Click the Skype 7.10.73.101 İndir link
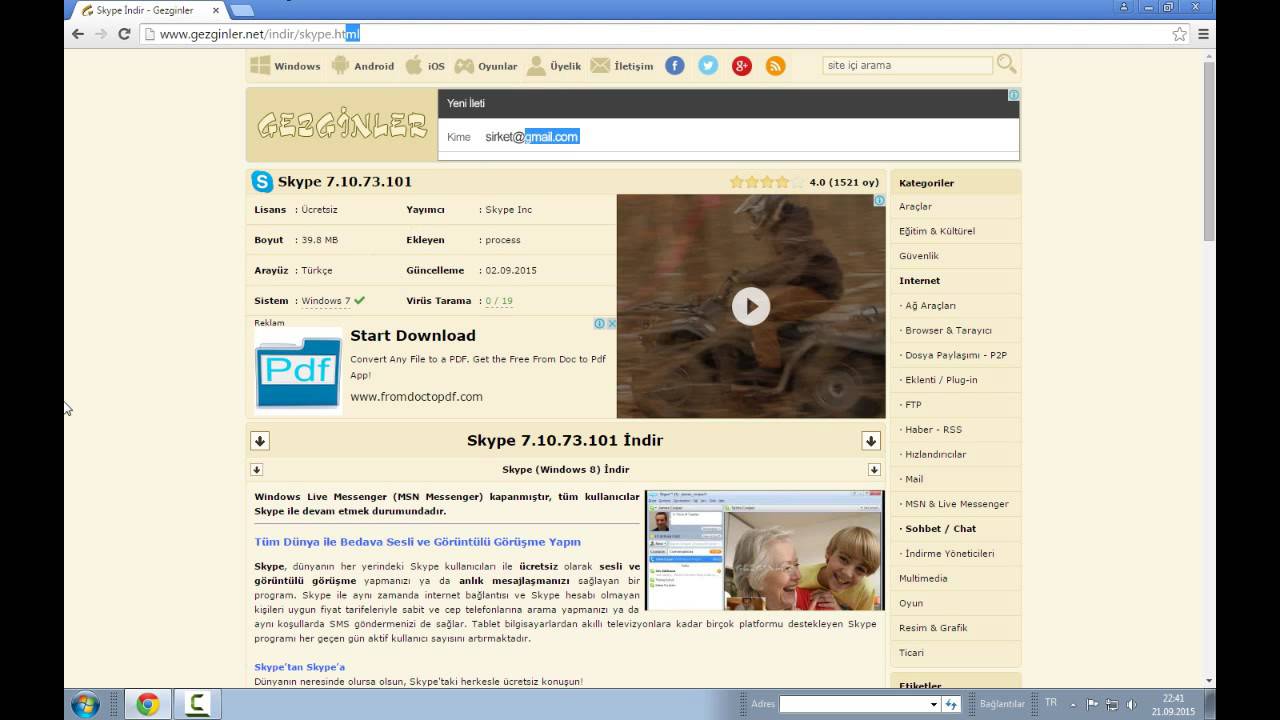Screen dimensions: 1280x720 pyautogui.click(x=565, y=441)
